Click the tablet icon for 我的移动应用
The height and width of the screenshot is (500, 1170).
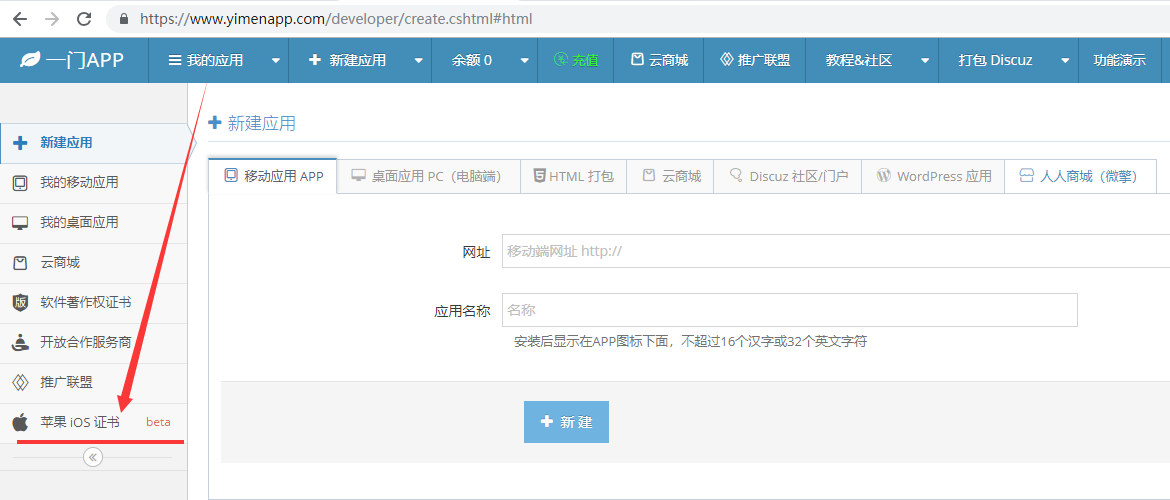click(x=21, y=183)
